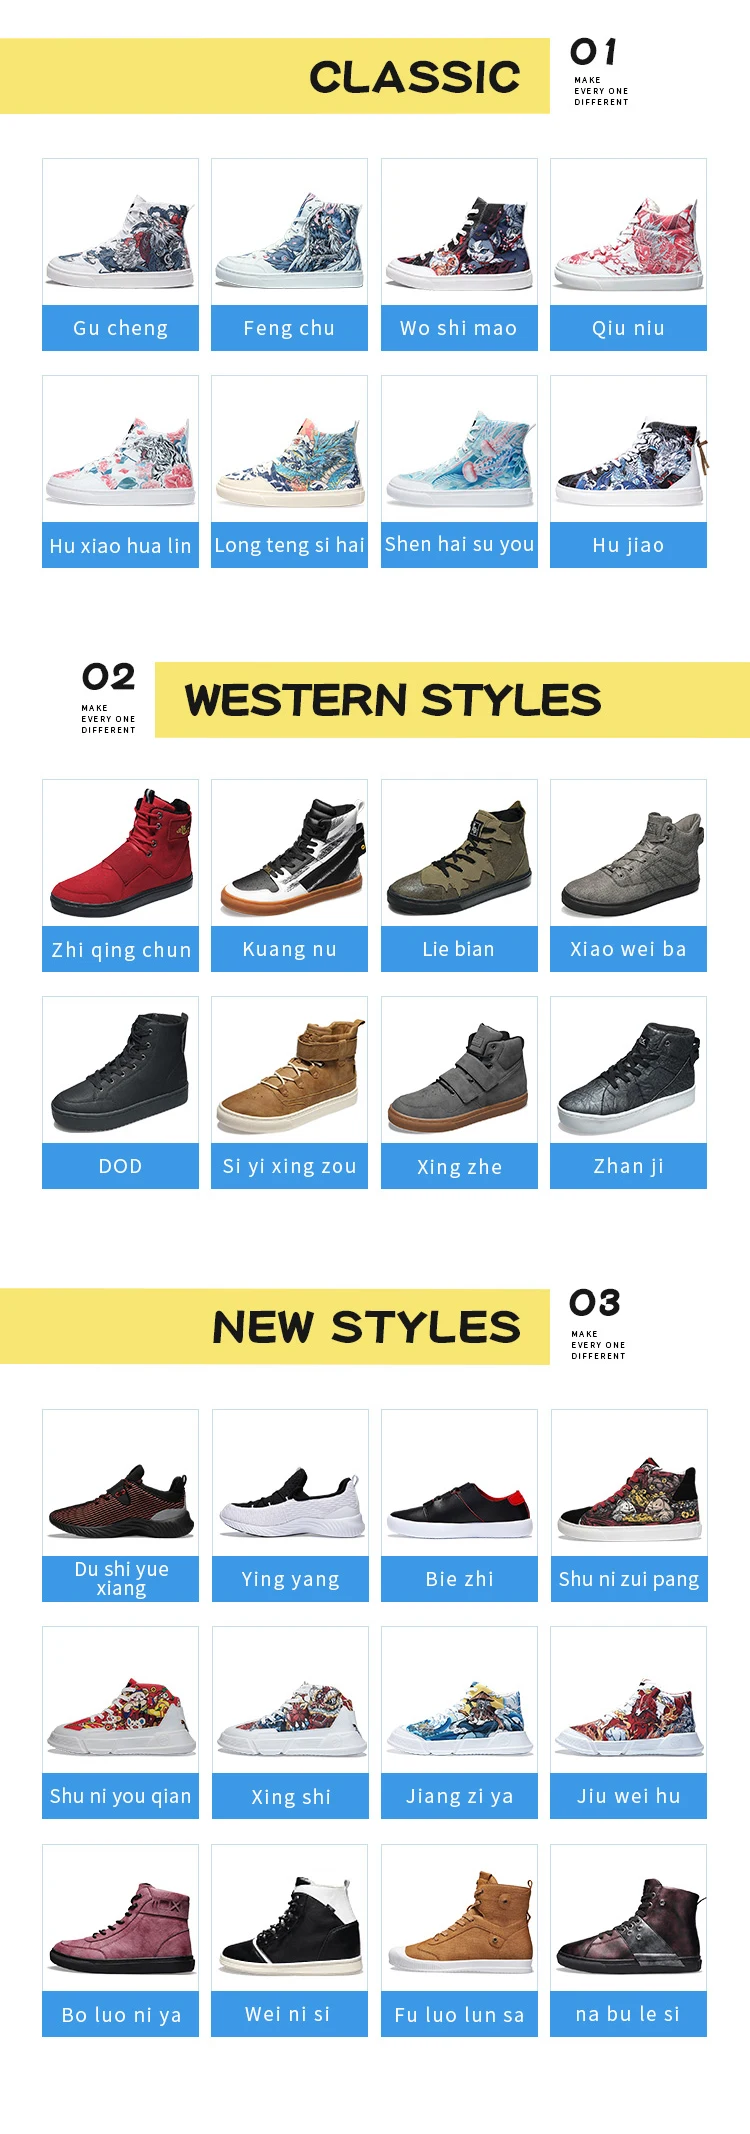Select the Long teng si hai label
The width and height of the screenshot is (750, 2134).
click(289, 545)
